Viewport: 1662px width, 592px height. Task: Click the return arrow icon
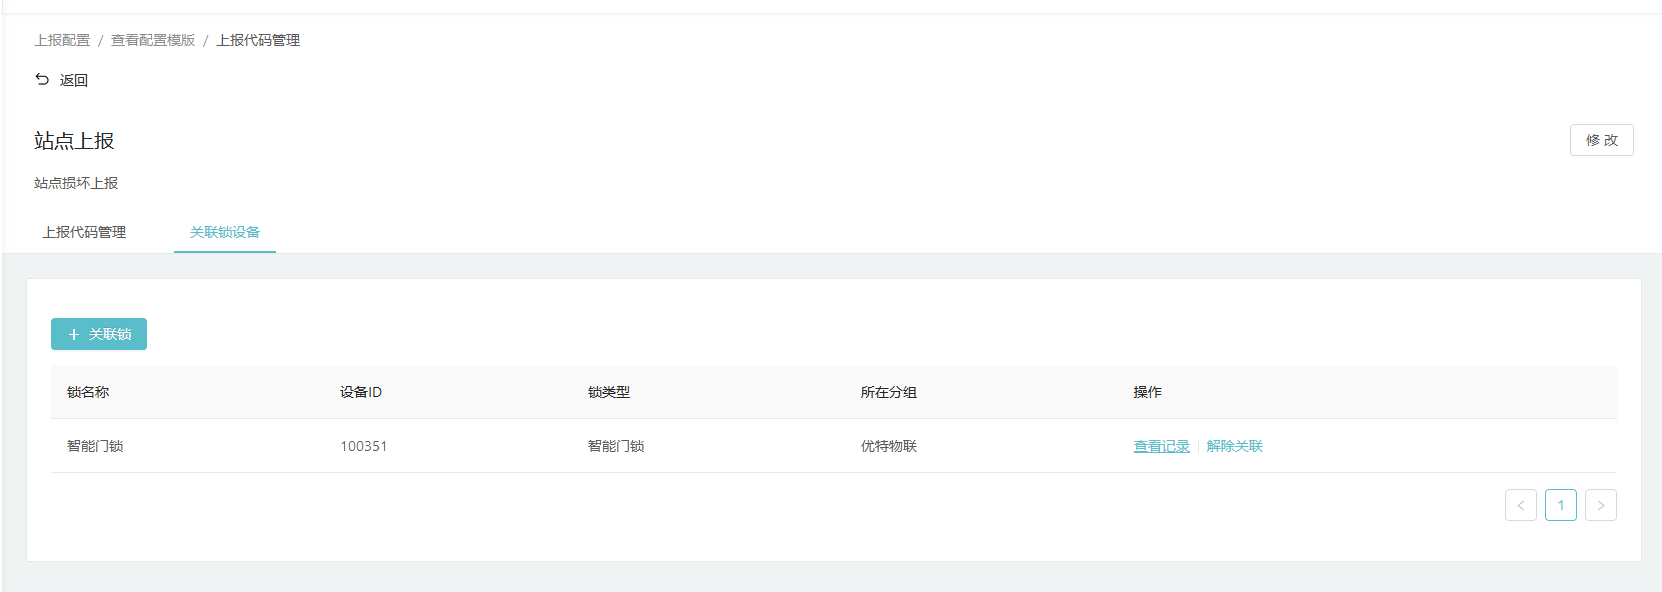[x=42, y=80]
